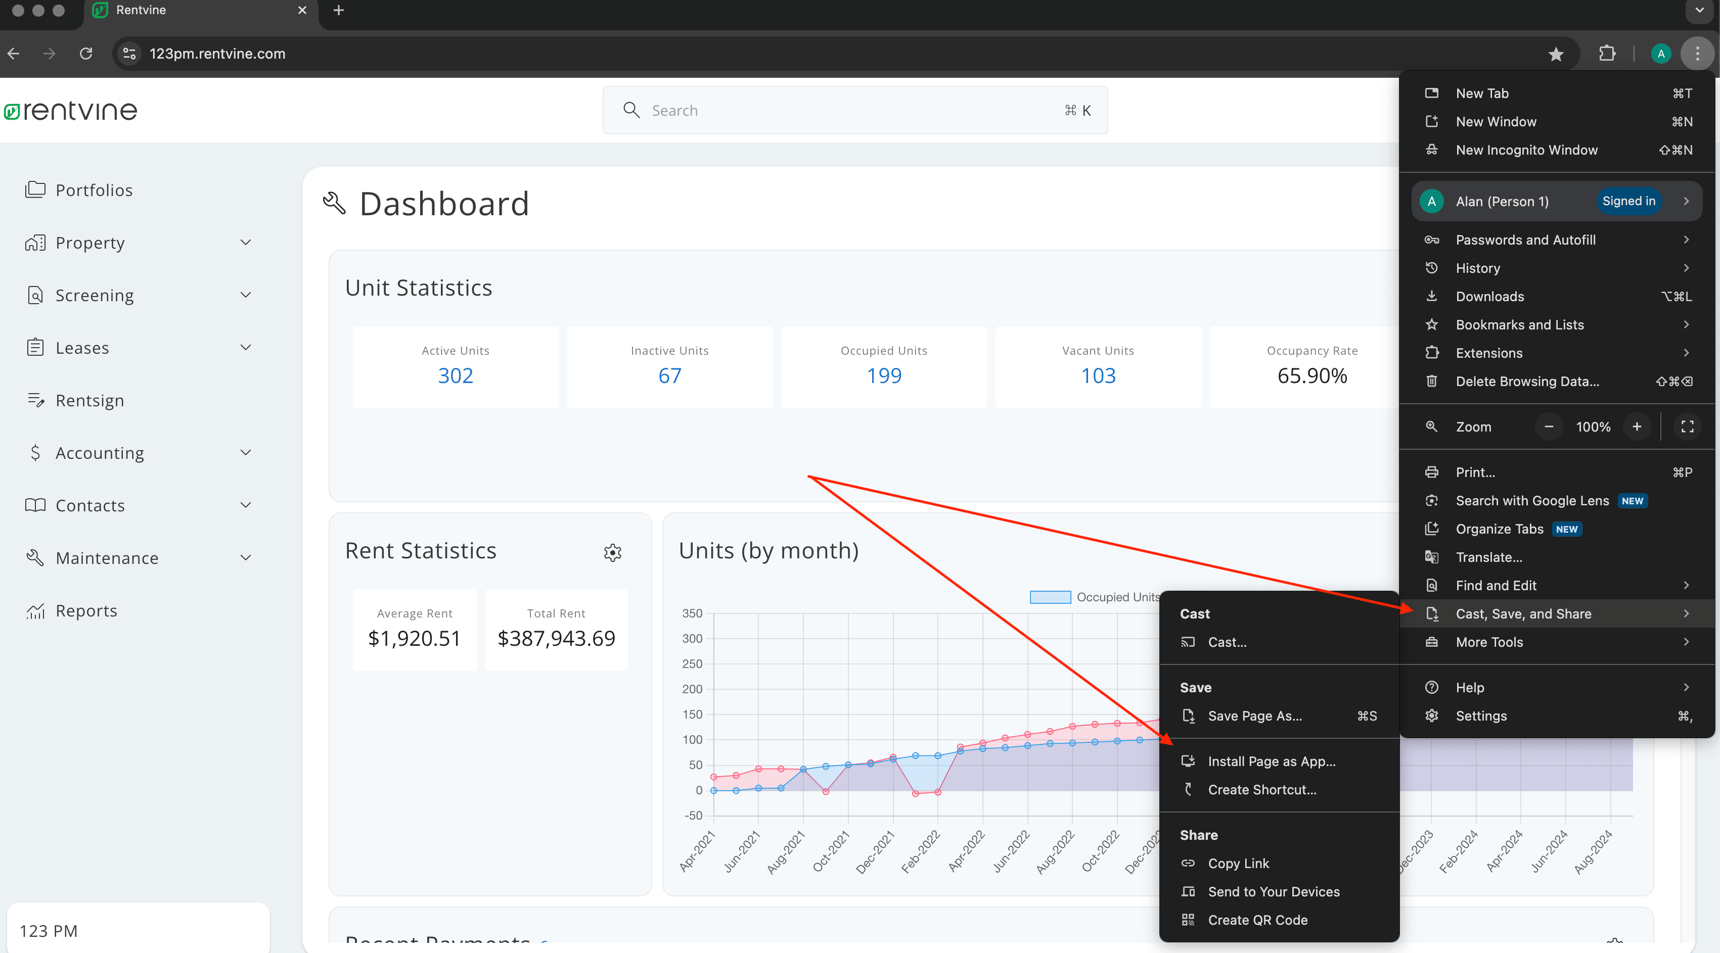
Task: Click the bookmark star in address bar
Action: pos(1555,54)
